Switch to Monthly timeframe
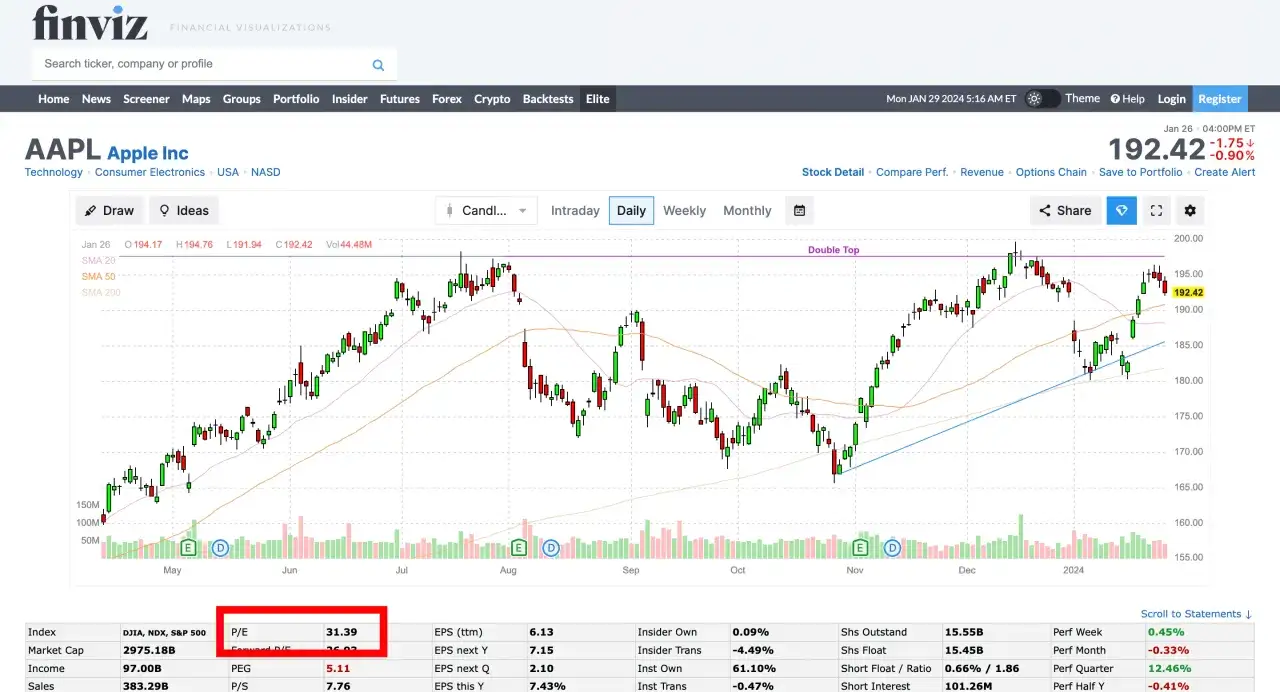The width and height of the screenshot is (1280, 692). [x=747, y=211]
